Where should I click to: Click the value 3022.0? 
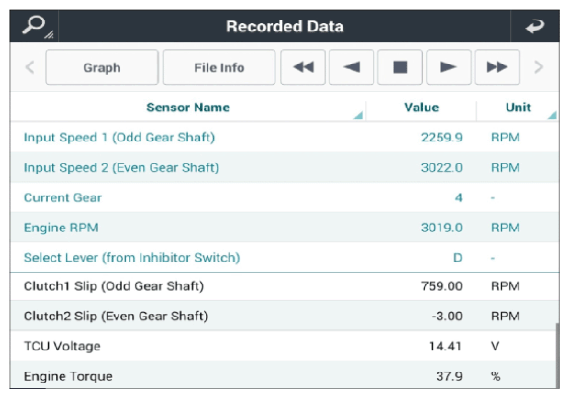442,167
